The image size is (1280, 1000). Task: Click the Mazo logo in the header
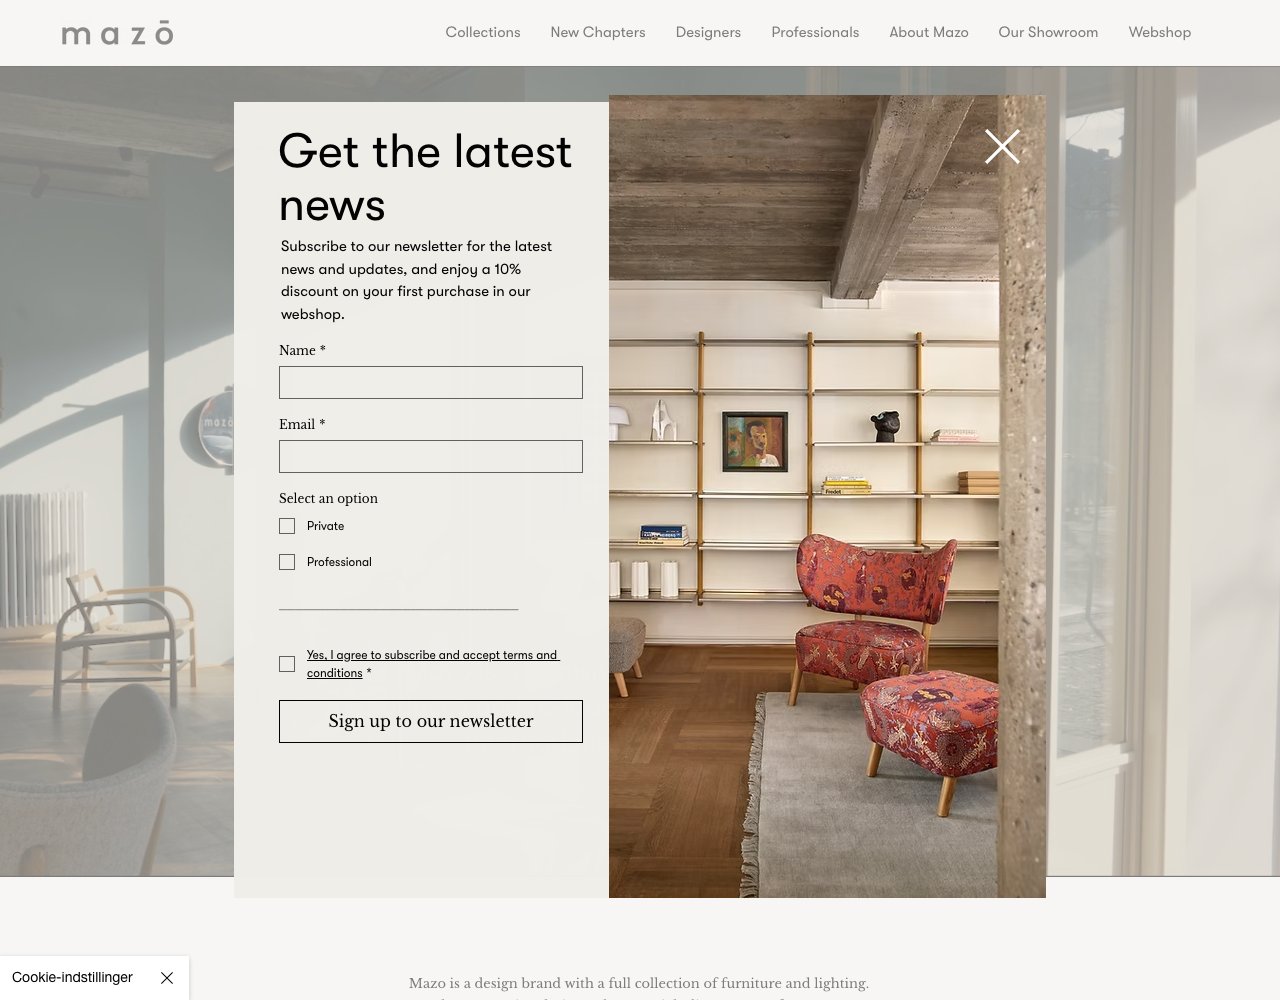(x=117, y=33)
